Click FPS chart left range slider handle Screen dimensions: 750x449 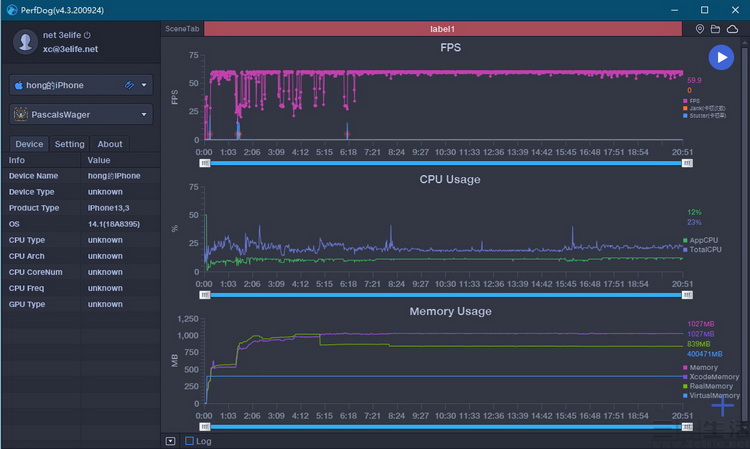point(205,163)
